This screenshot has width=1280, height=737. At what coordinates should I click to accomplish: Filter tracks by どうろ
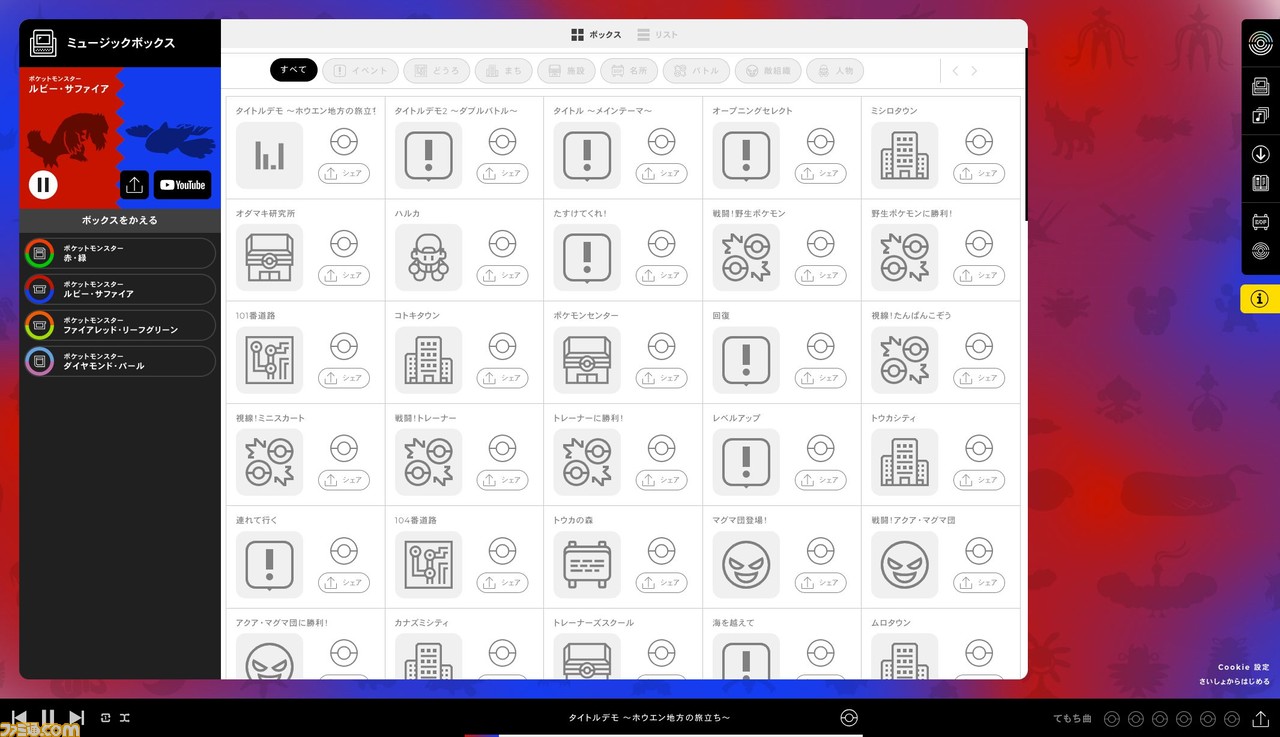coord(437,71)
